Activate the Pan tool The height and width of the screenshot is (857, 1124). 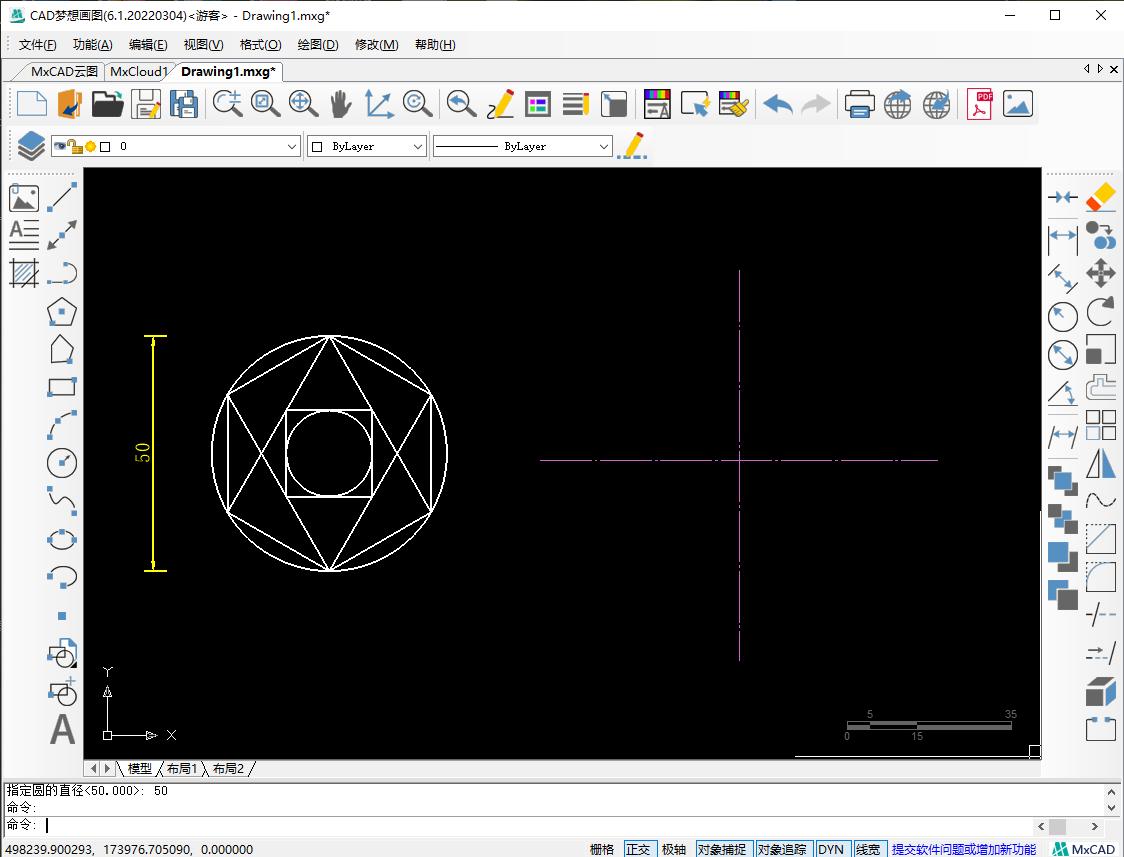(x=340, y=103)
